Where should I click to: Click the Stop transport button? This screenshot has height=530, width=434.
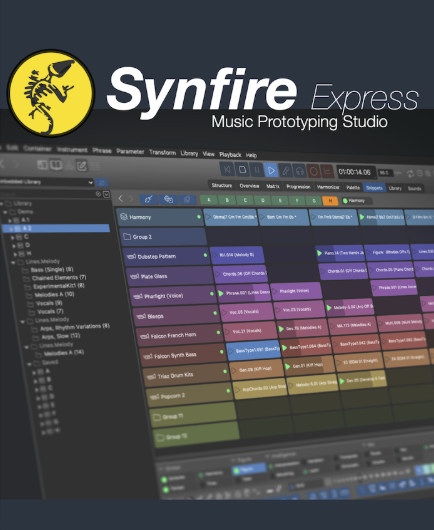pos(242,170)
